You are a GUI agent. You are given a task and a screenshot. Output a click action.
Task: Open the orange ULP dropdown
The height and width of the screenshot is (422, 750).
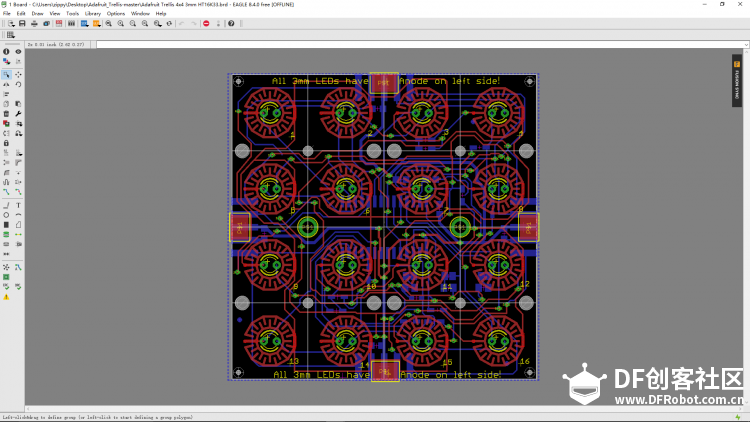(x=97, y=23)
